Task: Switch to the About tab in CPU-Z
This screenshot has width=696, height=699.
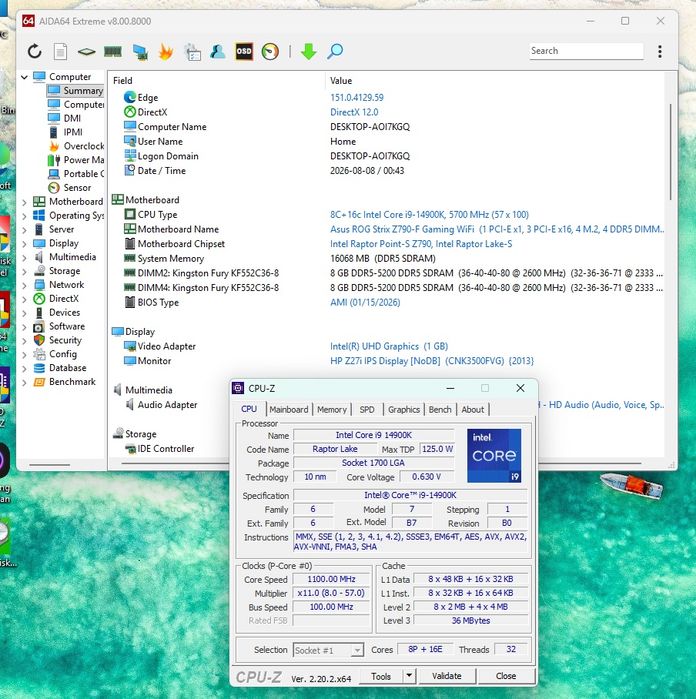Action: click(x=472, y=409)
